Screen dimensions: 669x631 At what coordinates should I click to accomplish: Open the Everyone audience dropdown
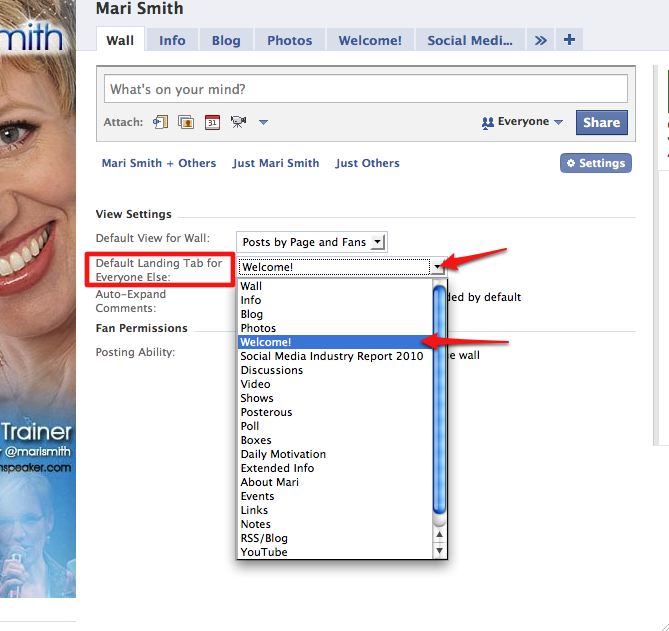(x=522, y=122)
